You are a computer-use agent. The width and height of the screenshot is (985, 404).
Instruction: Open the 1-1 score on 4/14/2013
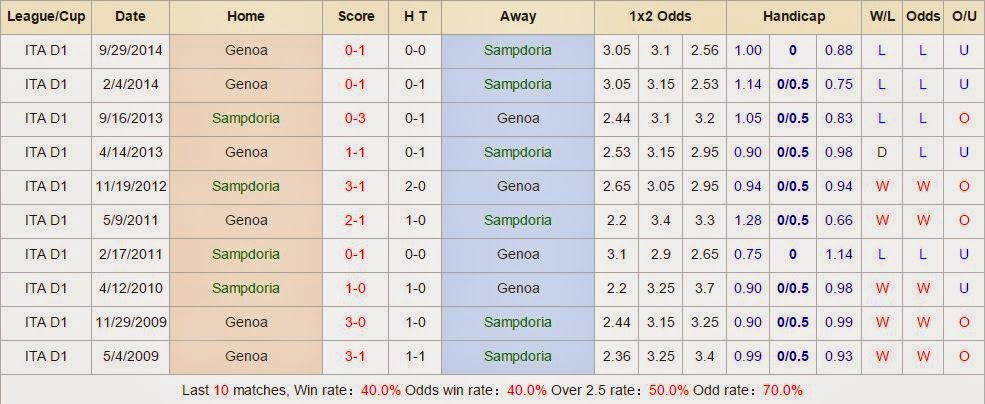pos(355,152)
